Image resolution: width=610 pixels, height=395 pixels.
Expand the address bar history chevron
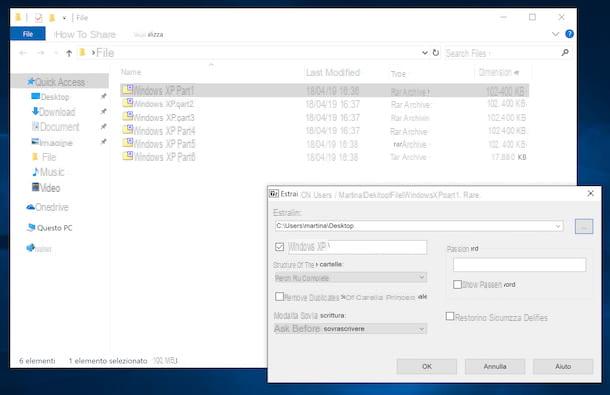click(424, 53)
